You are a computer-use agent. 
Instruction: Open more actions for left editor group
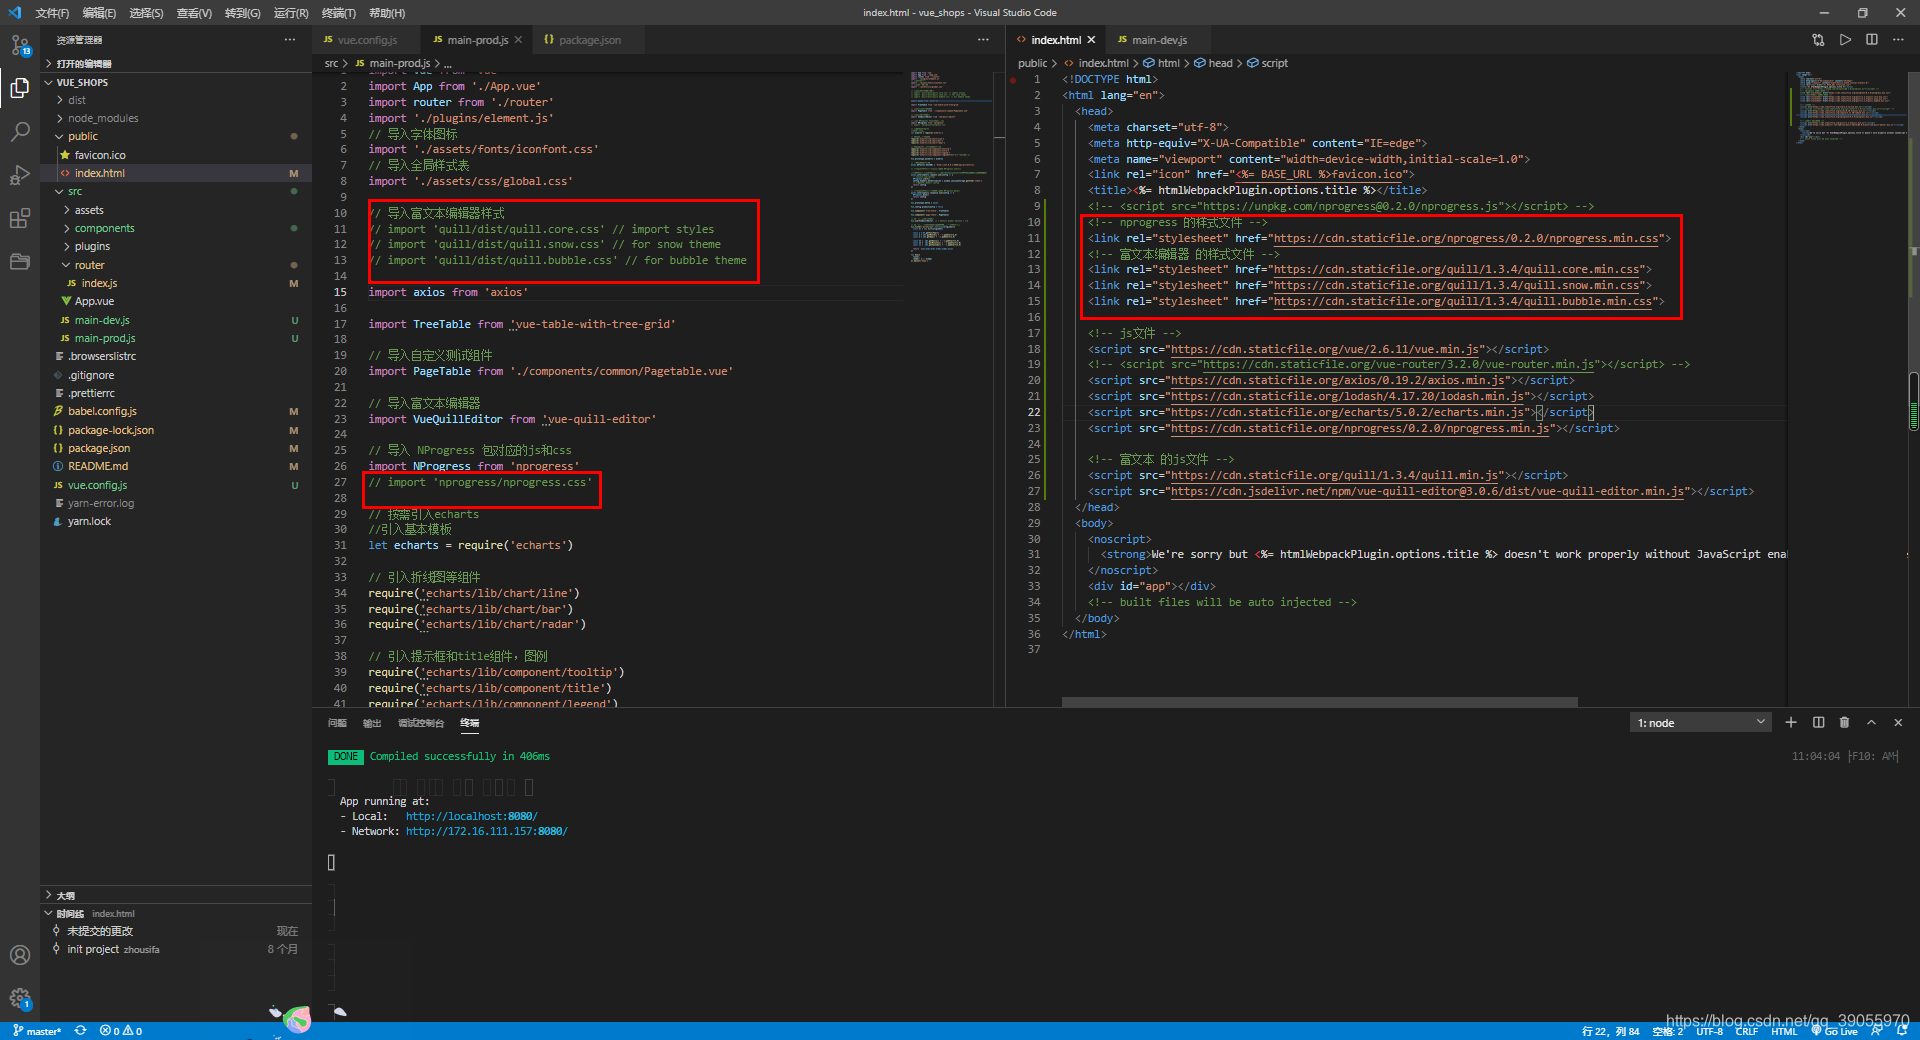pyautogui.click(x=983, y=40)
